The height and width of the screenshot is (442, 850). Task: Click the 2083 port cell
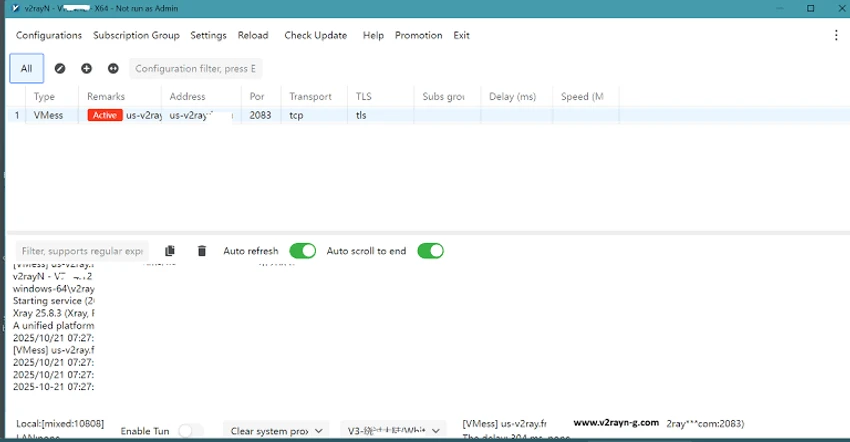pyautogui.click(x=260, y=115)
